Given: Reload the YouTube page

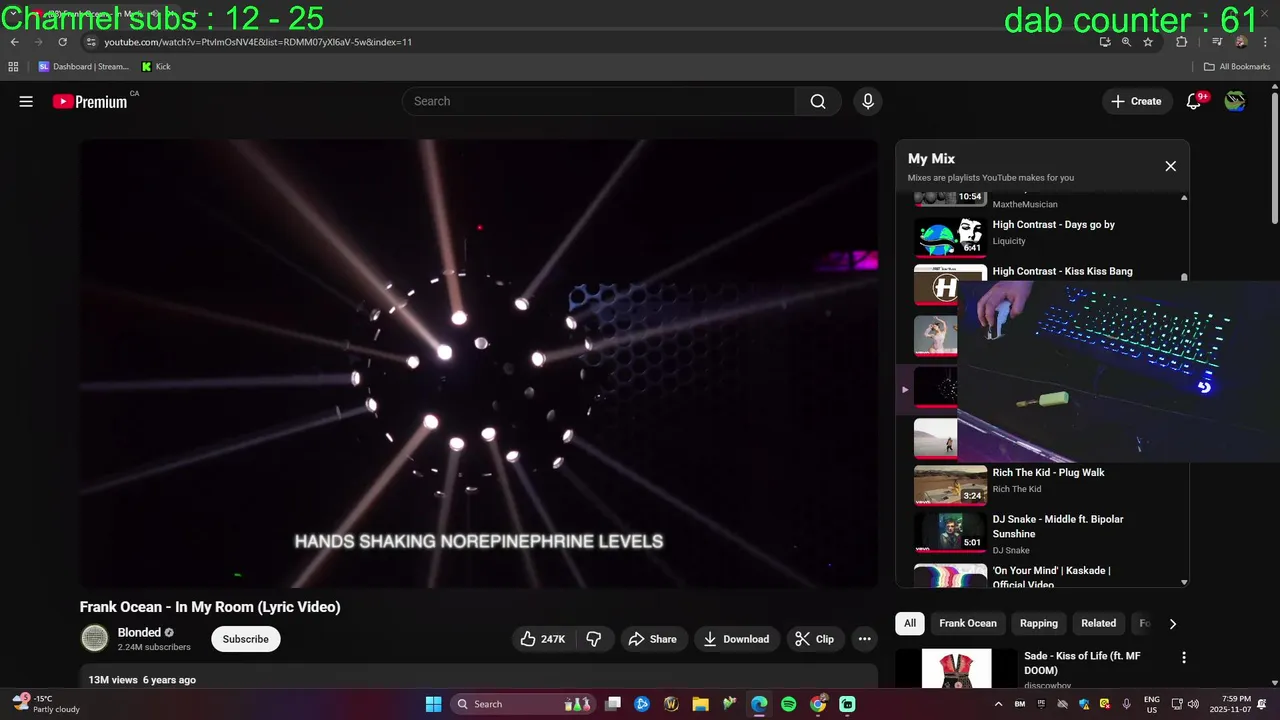Looking at the screenshot, I should [x=63, y=42].
